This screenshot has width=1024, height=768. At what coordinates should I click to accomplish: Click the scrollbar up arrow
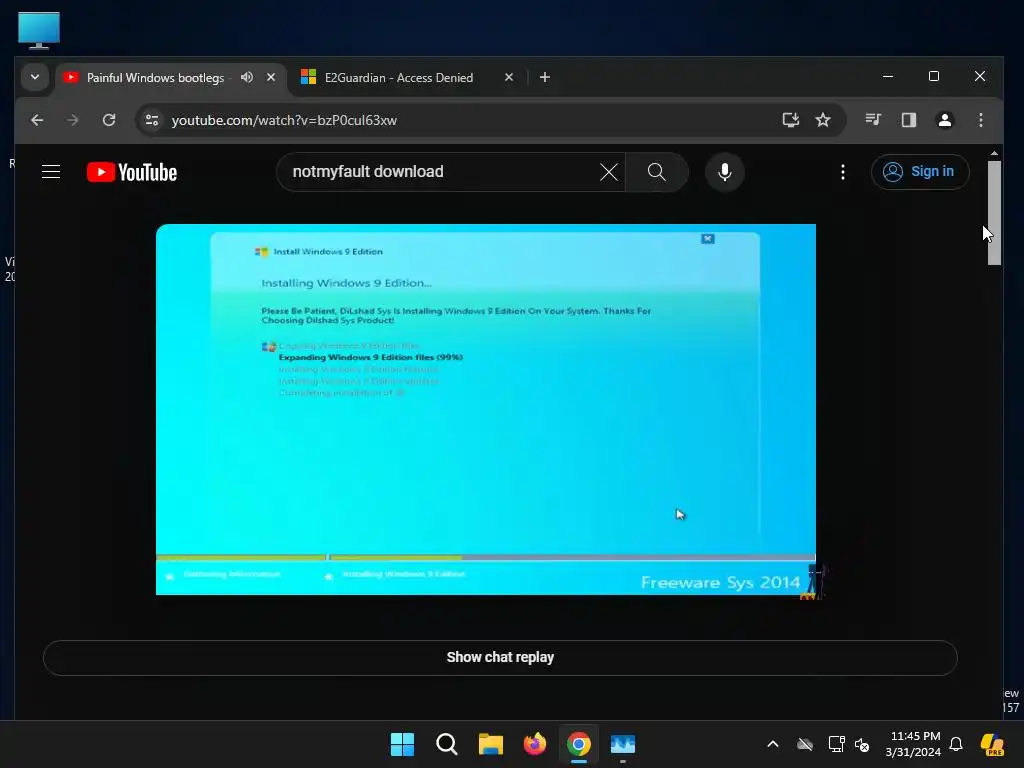(x=994, y=153)
